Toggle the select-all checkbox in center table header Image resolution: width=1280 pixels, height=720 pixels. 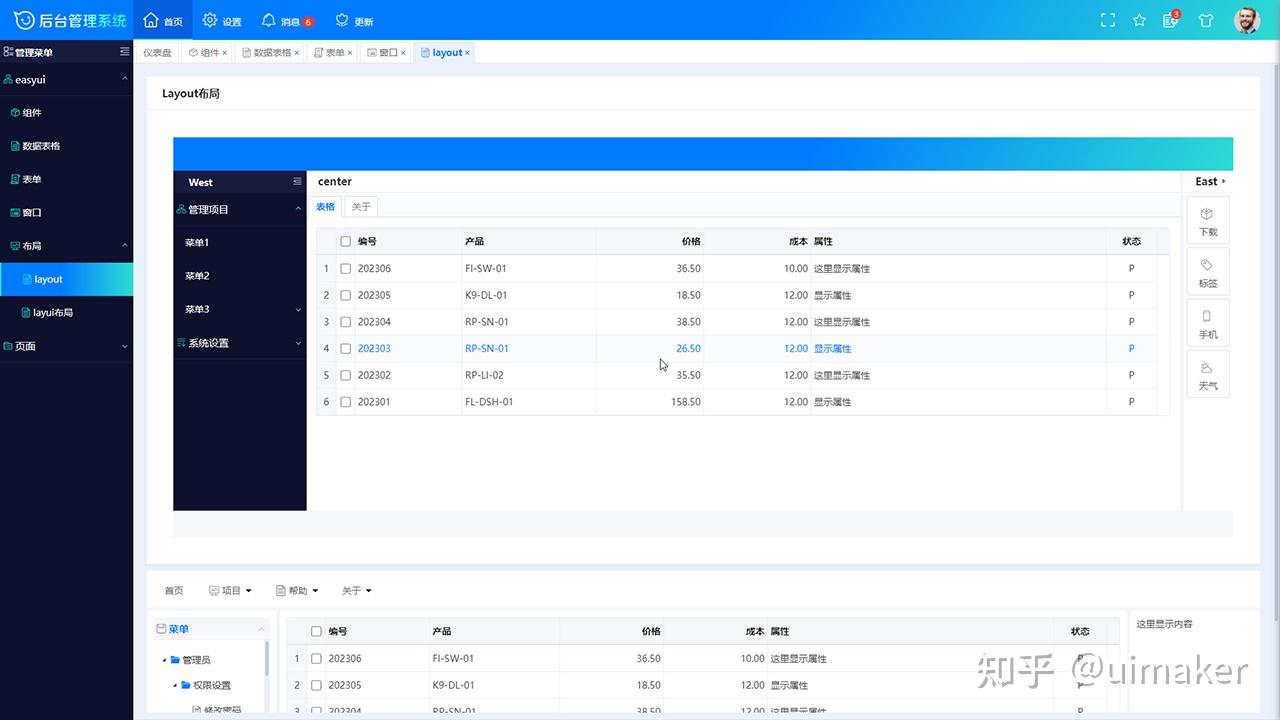[x=345, y=241]
